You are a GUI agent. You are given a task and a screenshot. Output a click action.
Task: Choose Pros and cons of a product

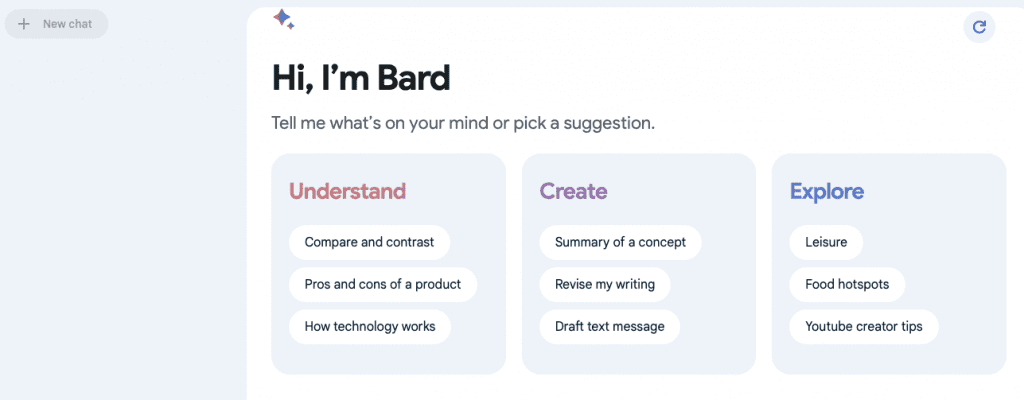(383, 284)
